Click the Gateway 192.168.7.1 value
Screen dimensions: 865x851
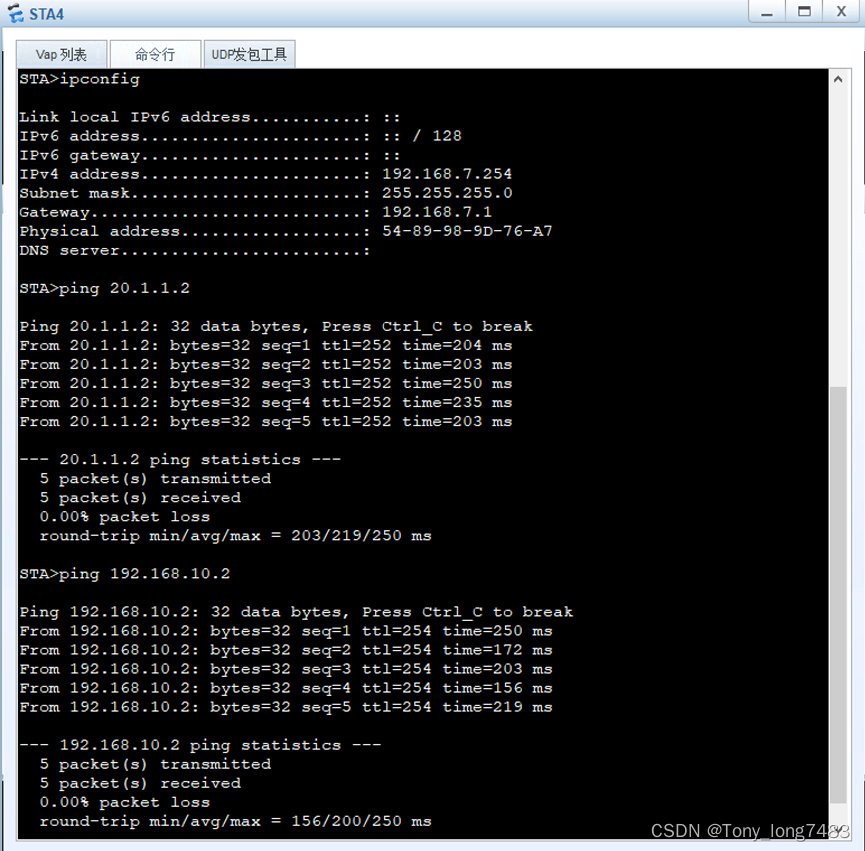pos(437,212)
